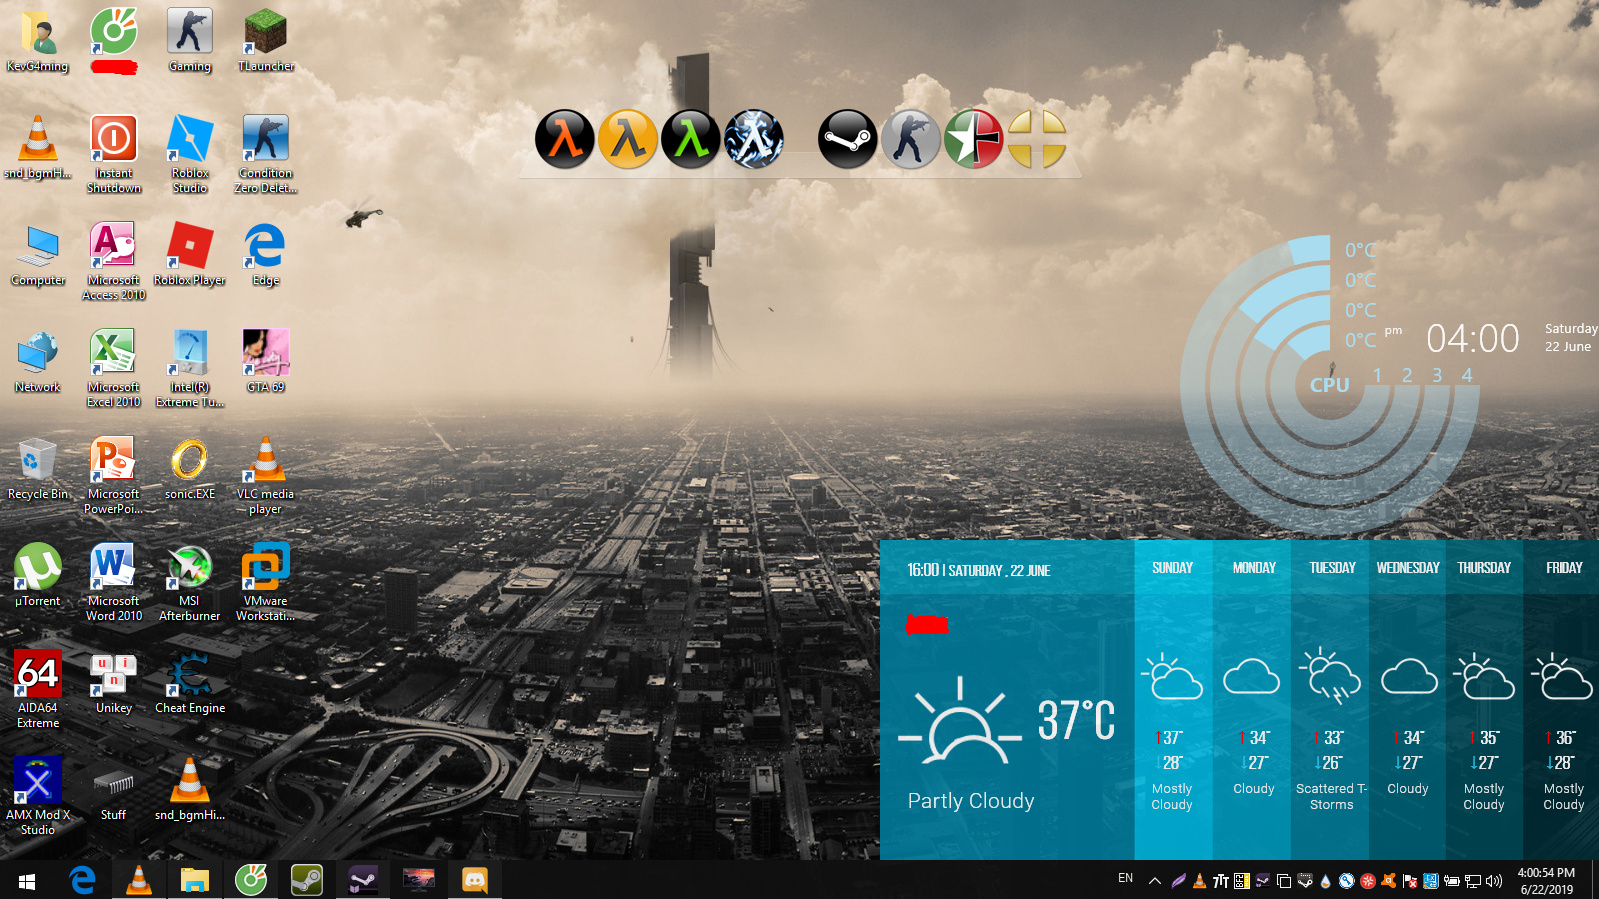Launch Unikey shortcut
Screen dimensions: 1599x899
coord(114,682)
